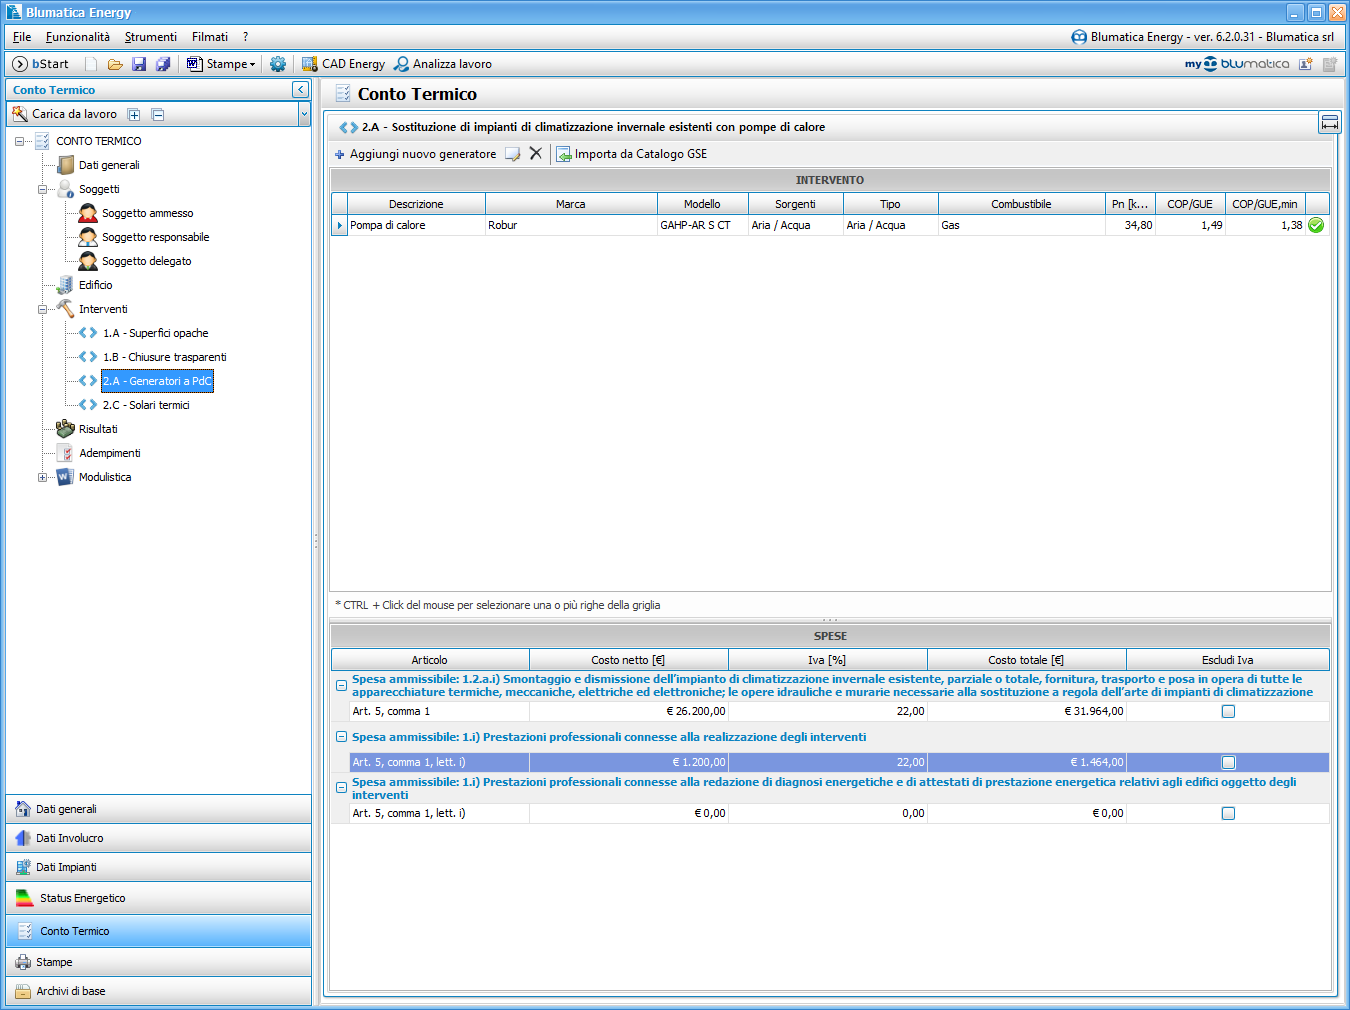Click the edit generator note icon
Viewport: 1350px width, 1010px height.
[x=513, y=154]
